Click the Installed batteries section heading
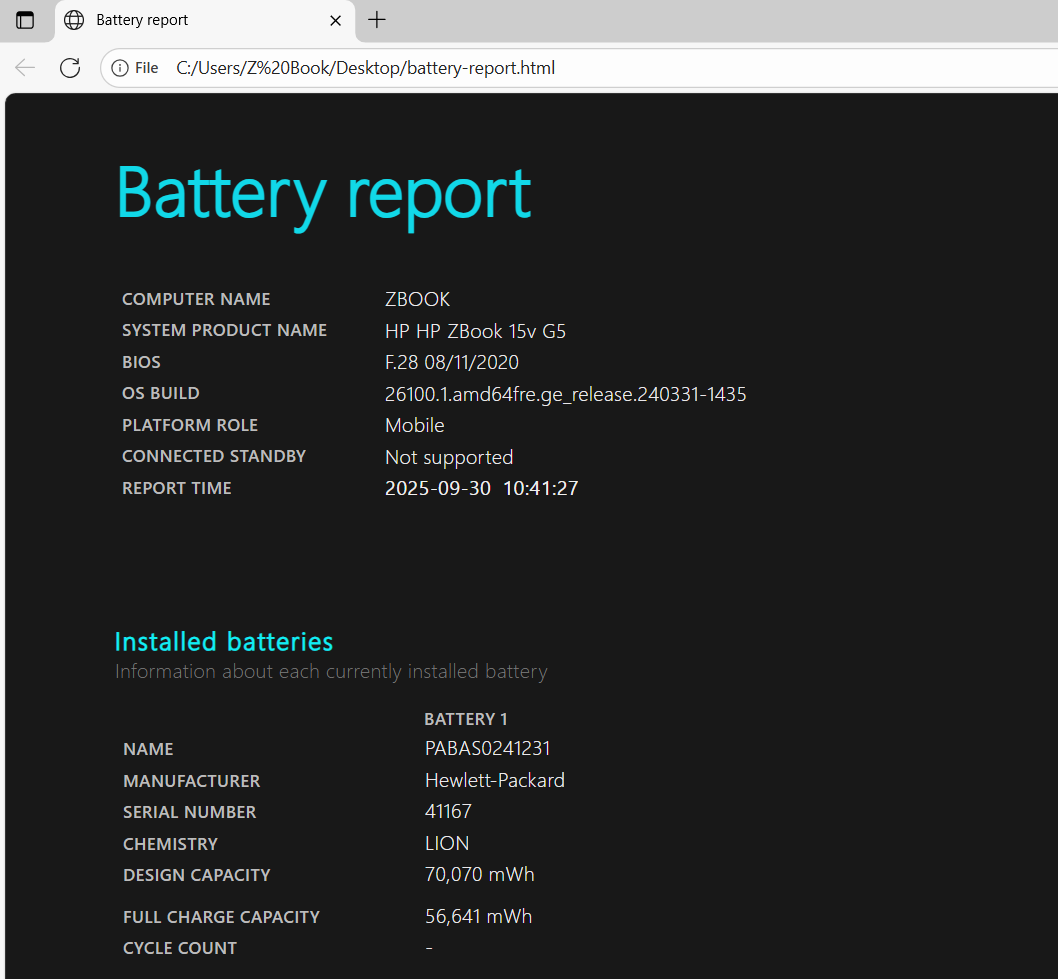The width and height of the screenshot is (1058, 979). 224,641
